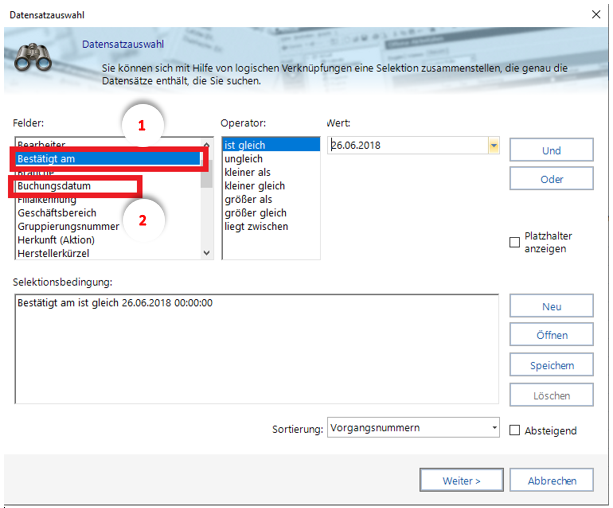Close the Datensatzauswahl dialog window
The image size is (613, 508).
(586, 12)
